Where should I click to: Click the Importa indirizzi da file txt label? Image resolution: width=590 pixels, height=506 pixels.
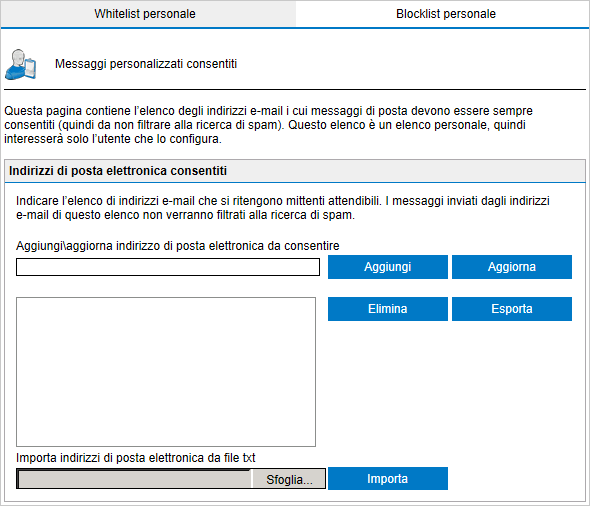click(x=135, y=458)
